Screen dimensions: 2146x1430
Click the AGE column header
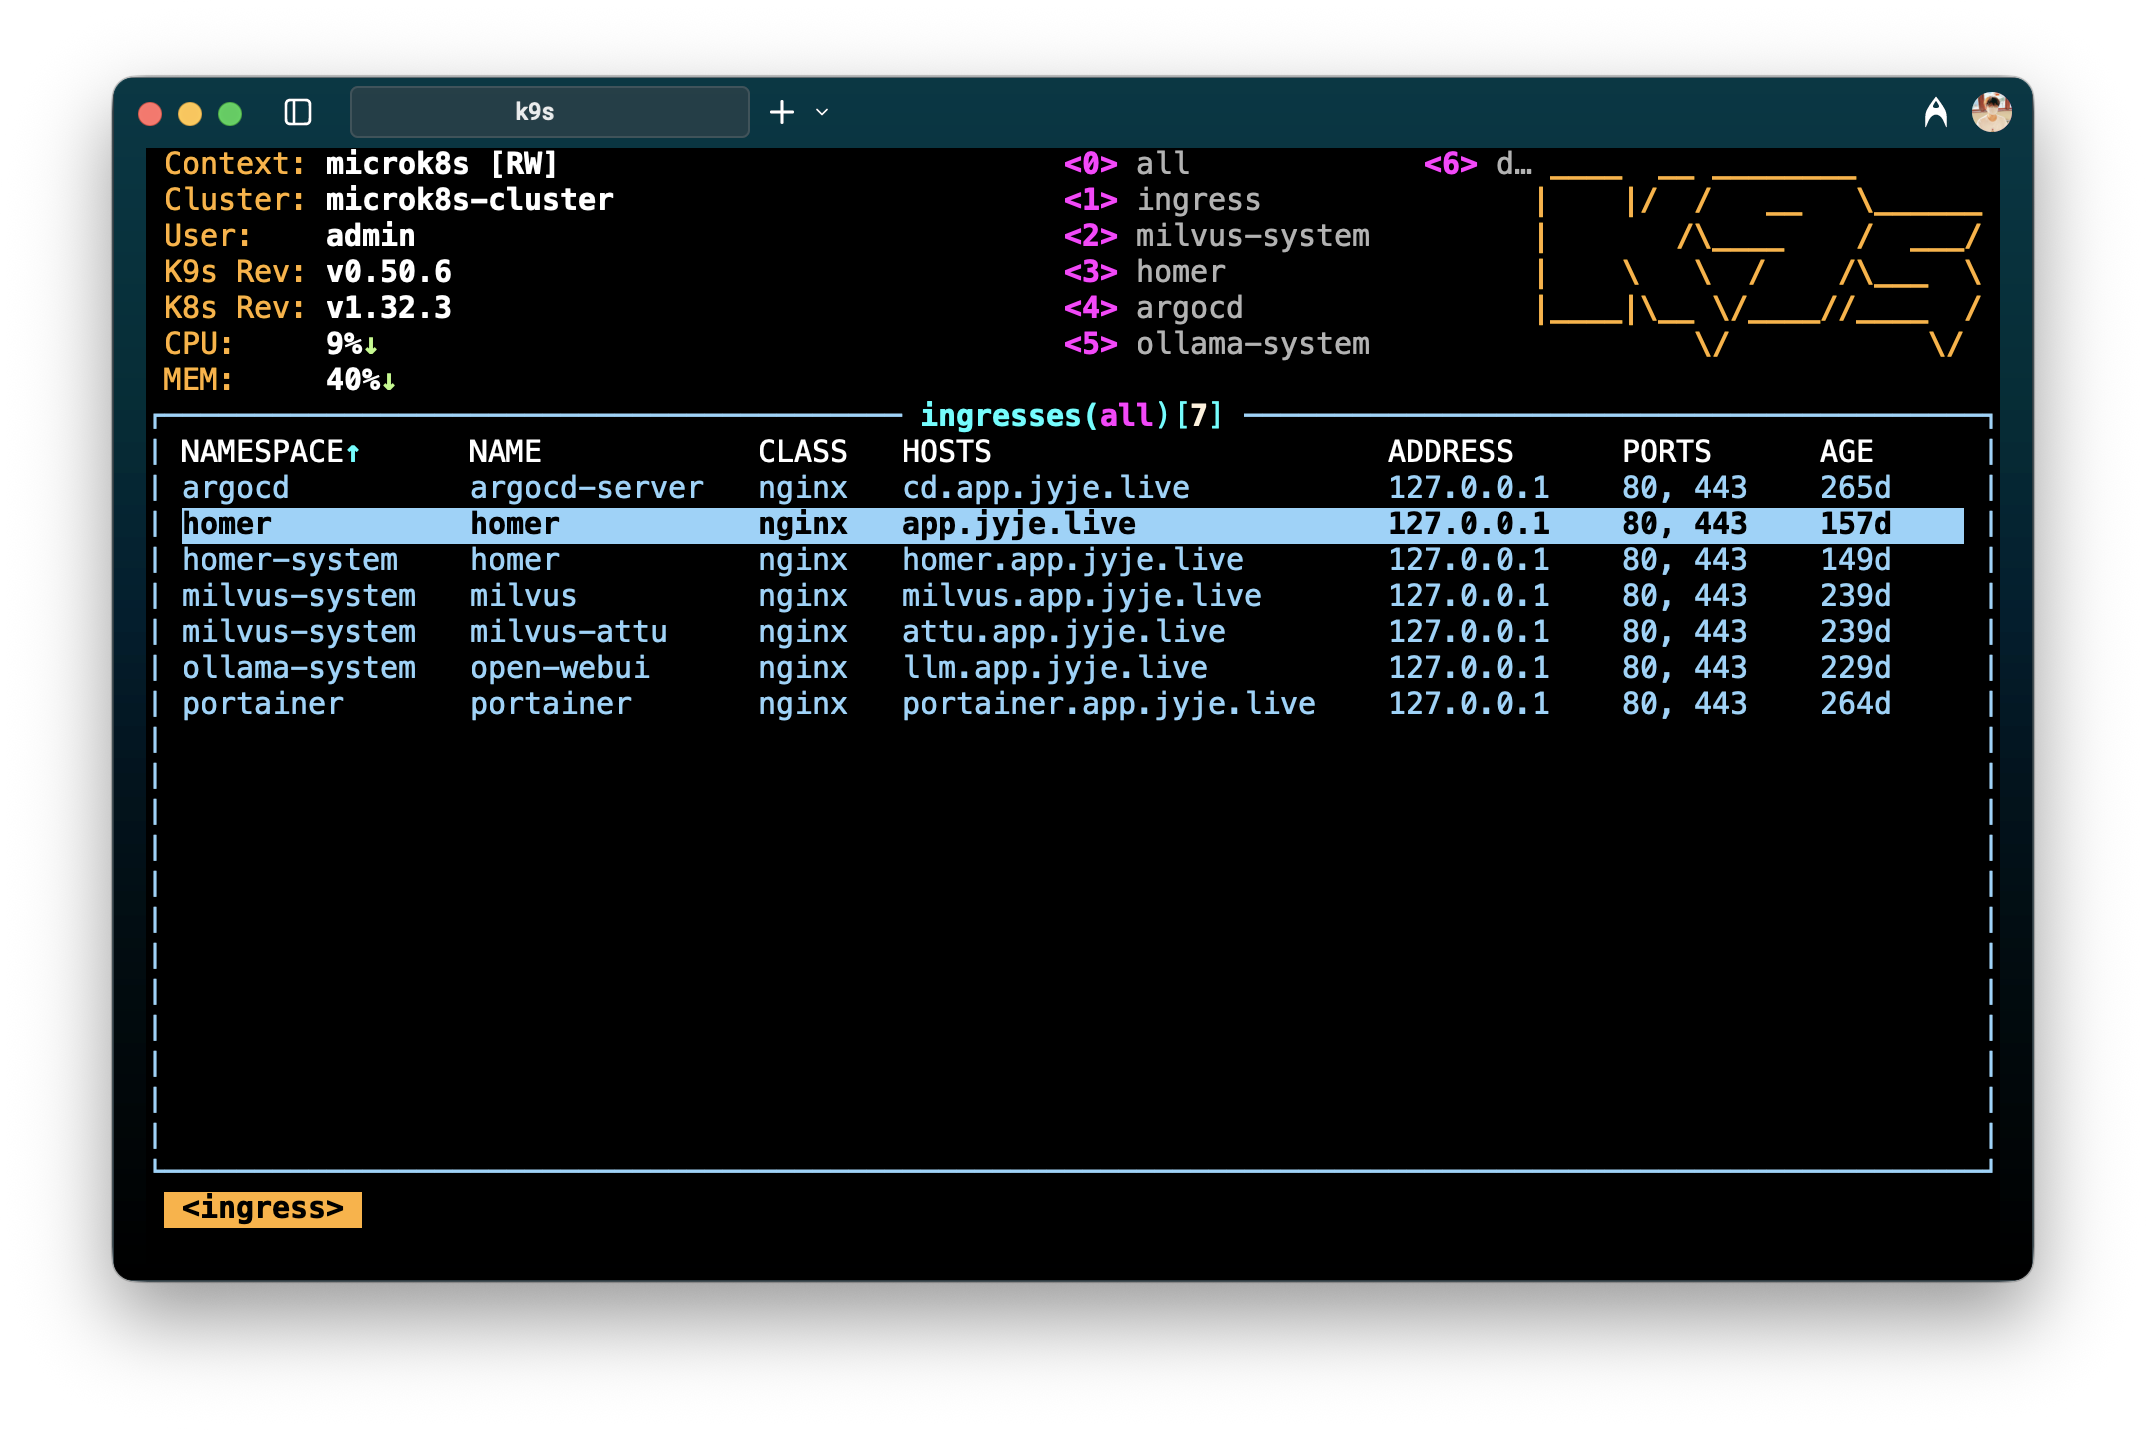[1846, 452]
